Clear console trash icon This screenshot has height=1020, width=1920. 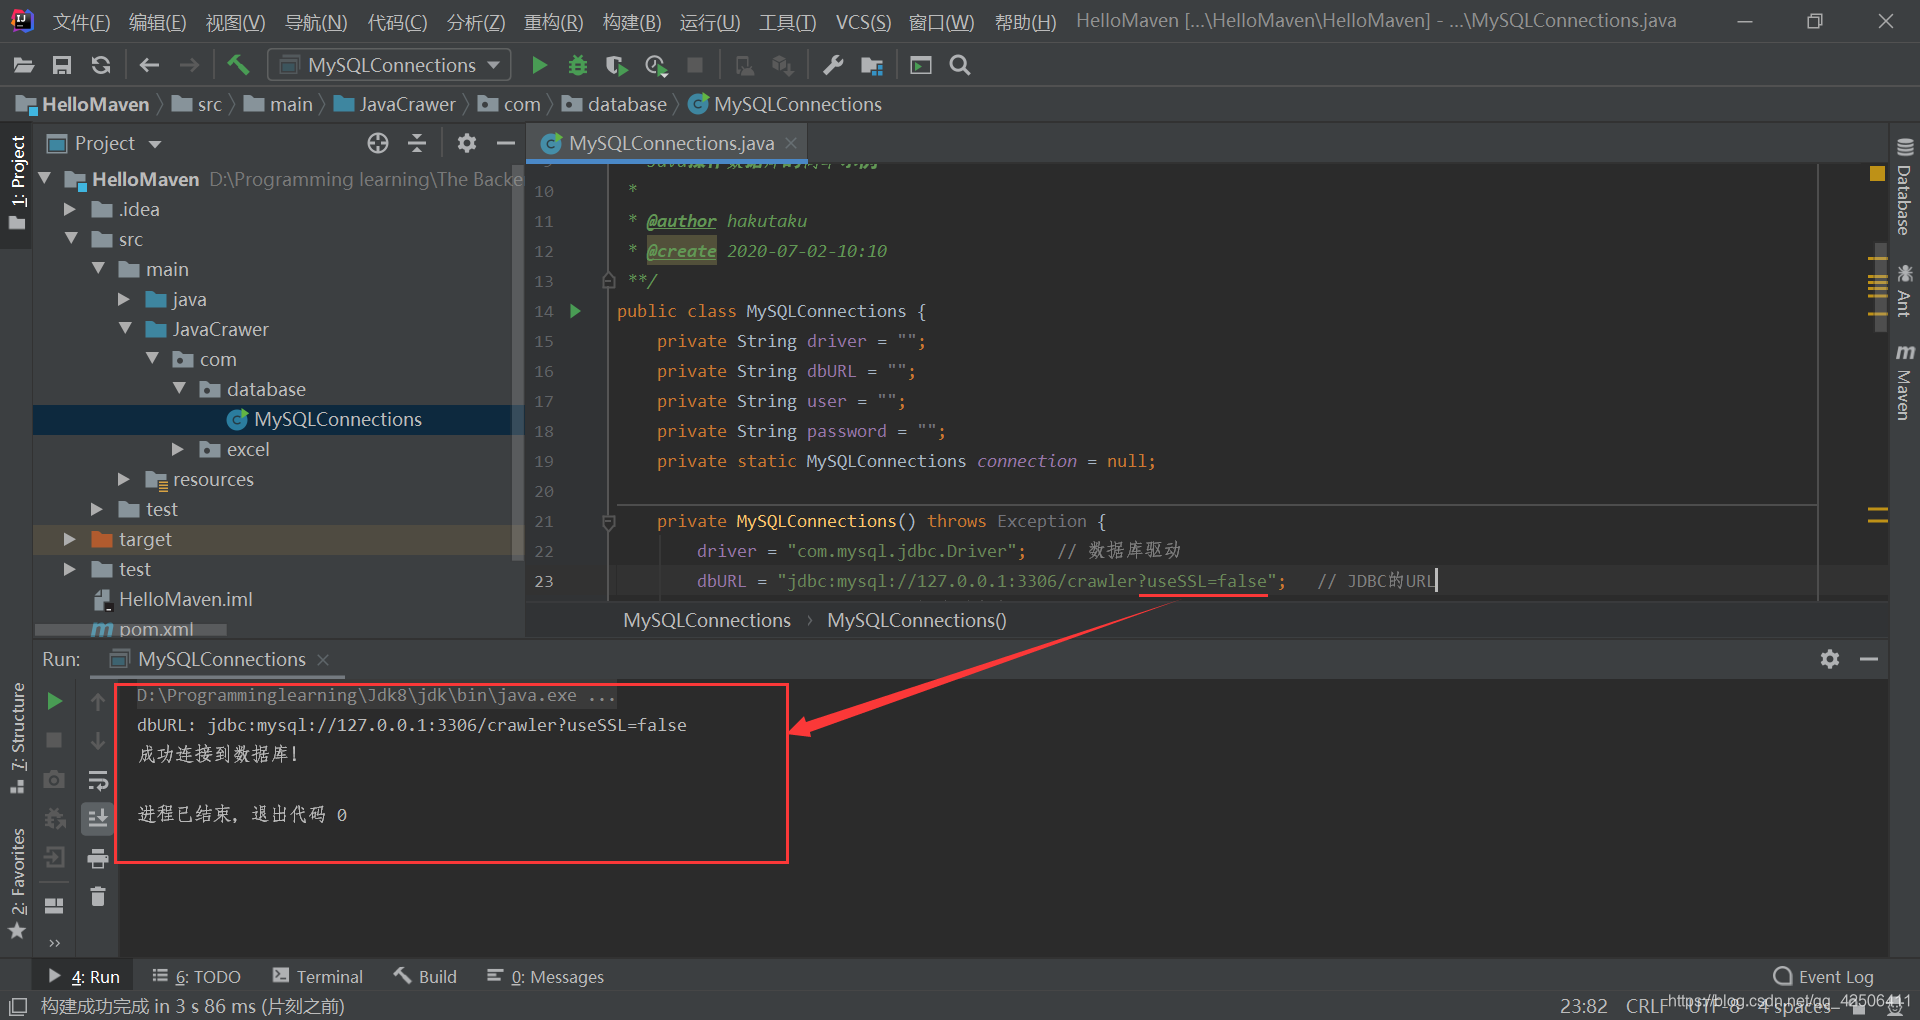coord(98,897)
